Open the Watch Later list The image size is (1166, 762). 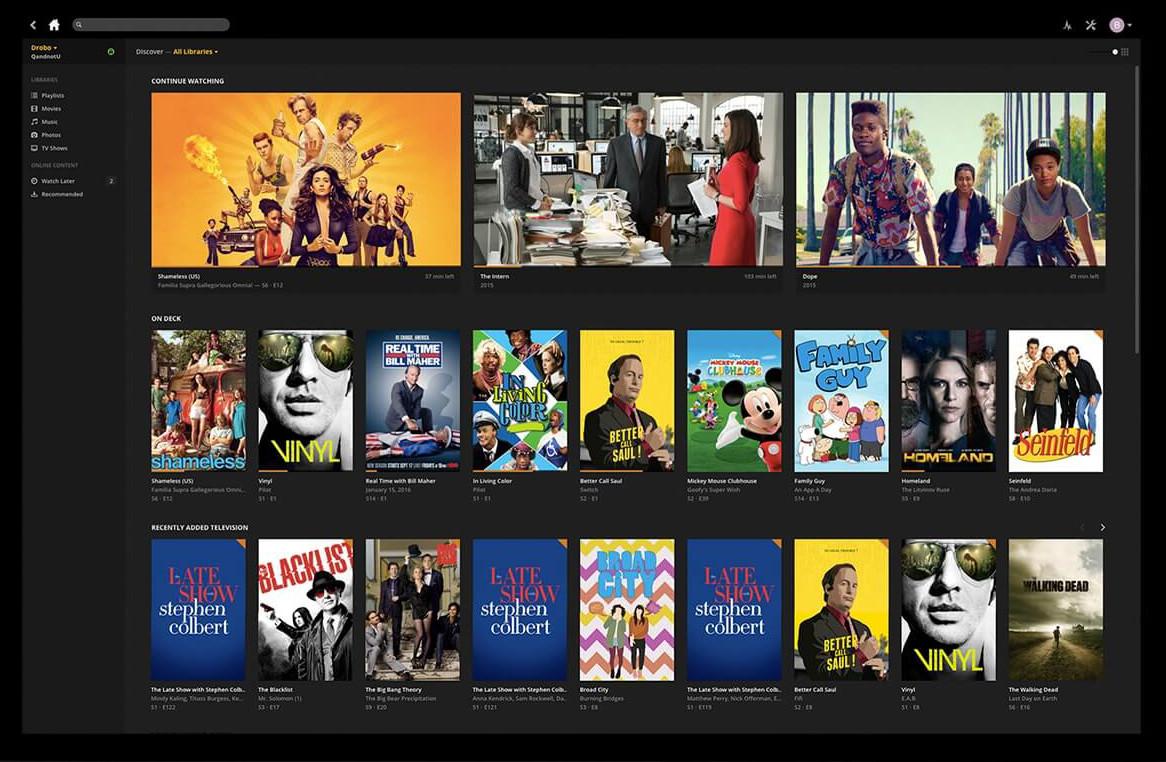(x=57, y=181)
